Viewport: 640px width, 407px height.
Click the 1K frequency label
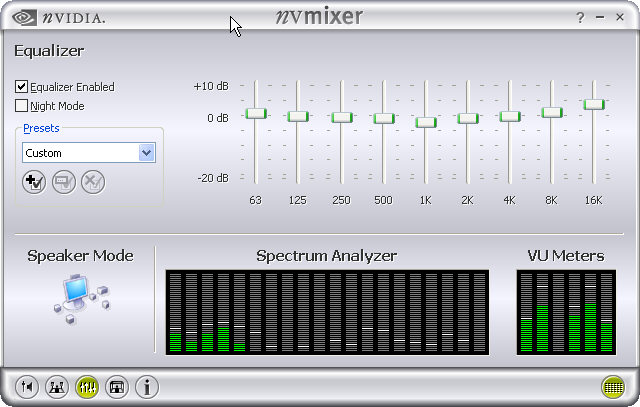click(x=425, y=200)
